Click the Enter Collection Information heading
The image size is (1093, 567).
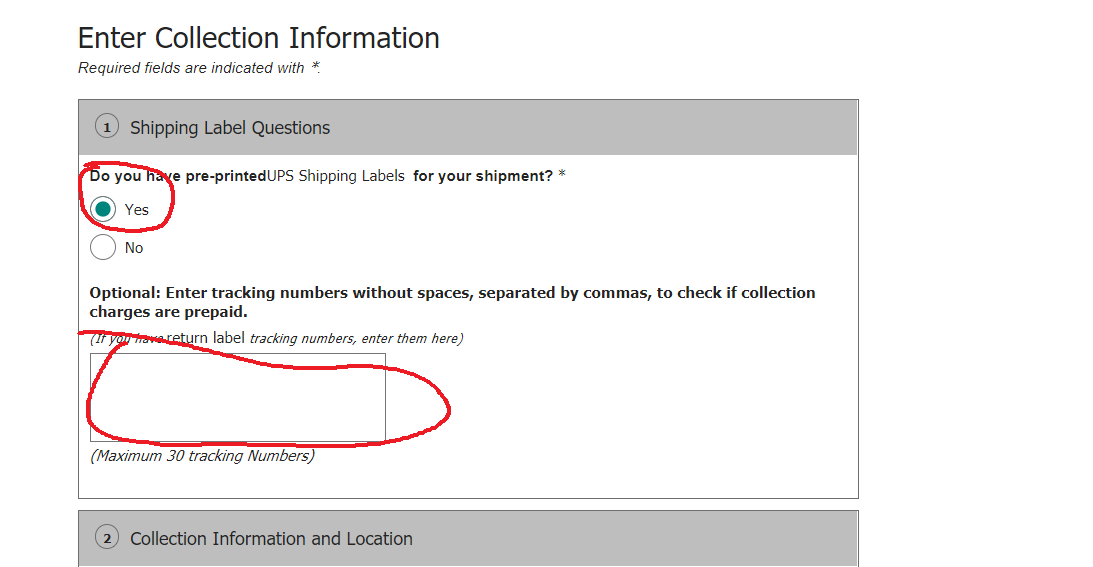[x=259, y=38]
